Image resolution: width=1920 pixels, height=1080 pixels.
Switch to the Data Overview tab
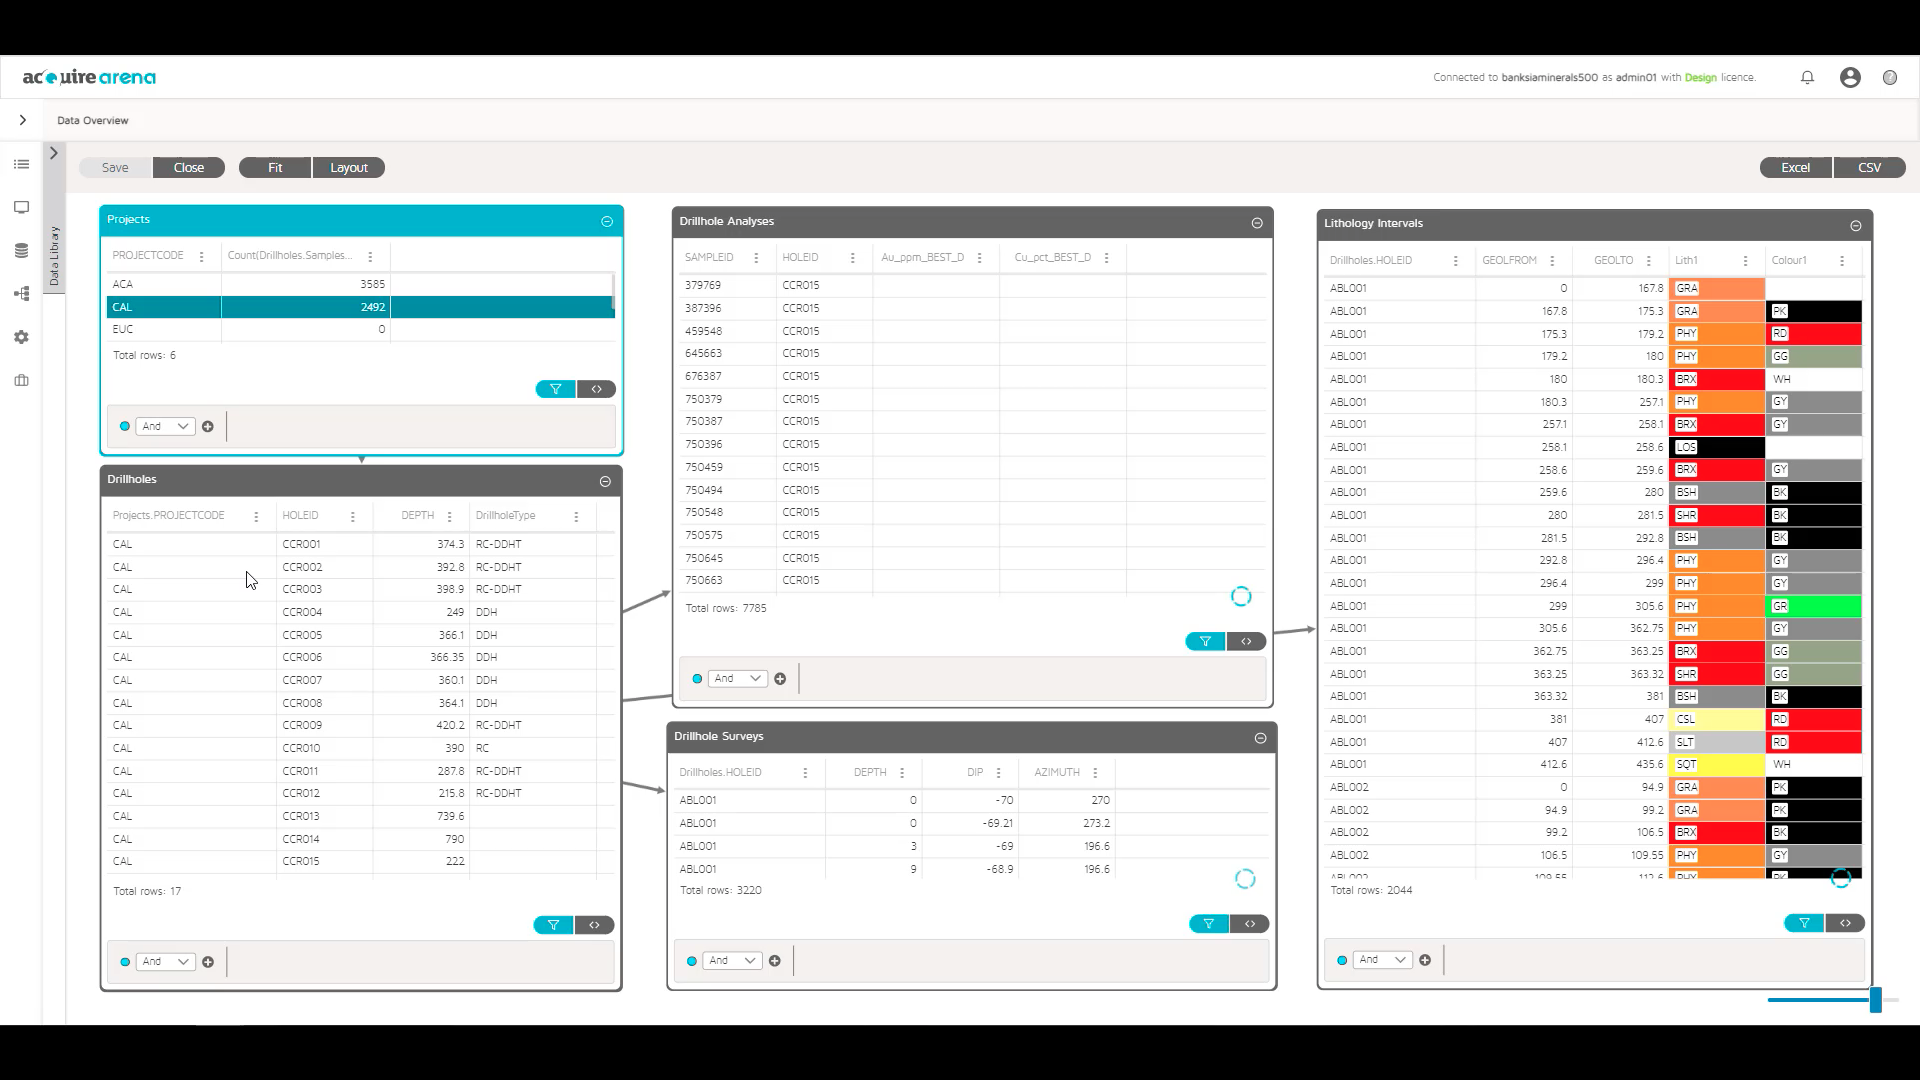point(92,120)
